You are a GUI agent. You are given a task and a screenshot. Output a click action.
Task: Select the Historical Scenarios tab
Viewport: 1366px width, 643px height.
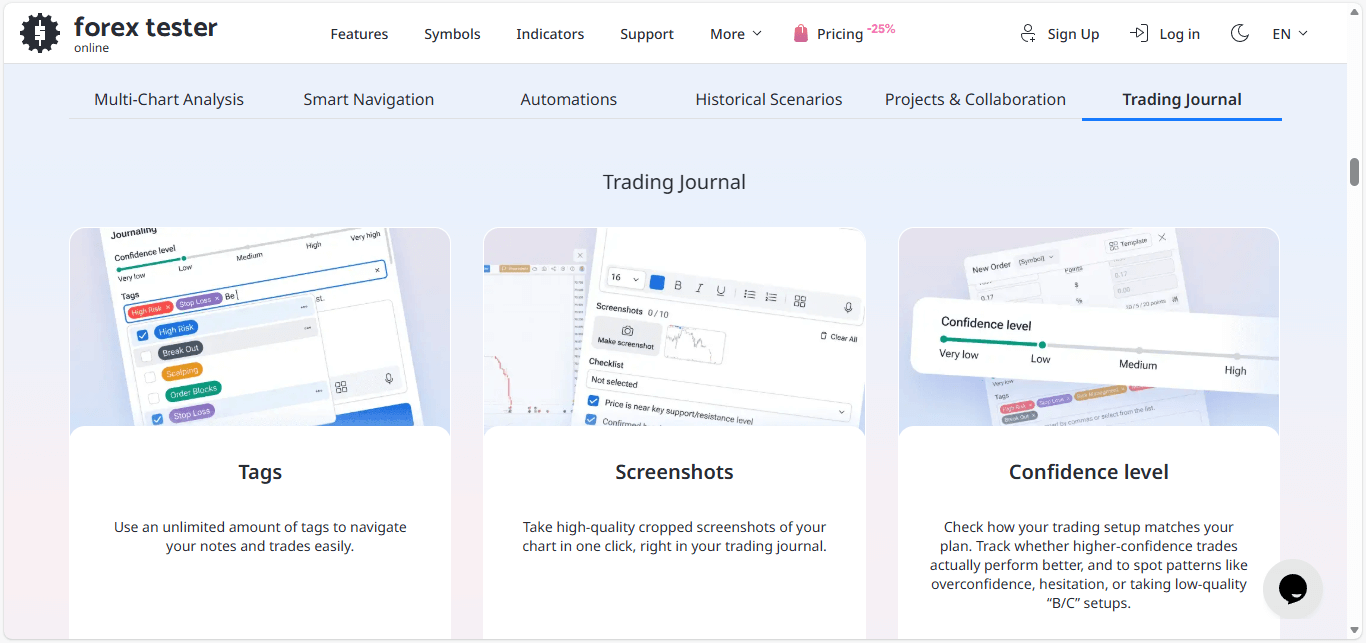(x=768, y=99)
